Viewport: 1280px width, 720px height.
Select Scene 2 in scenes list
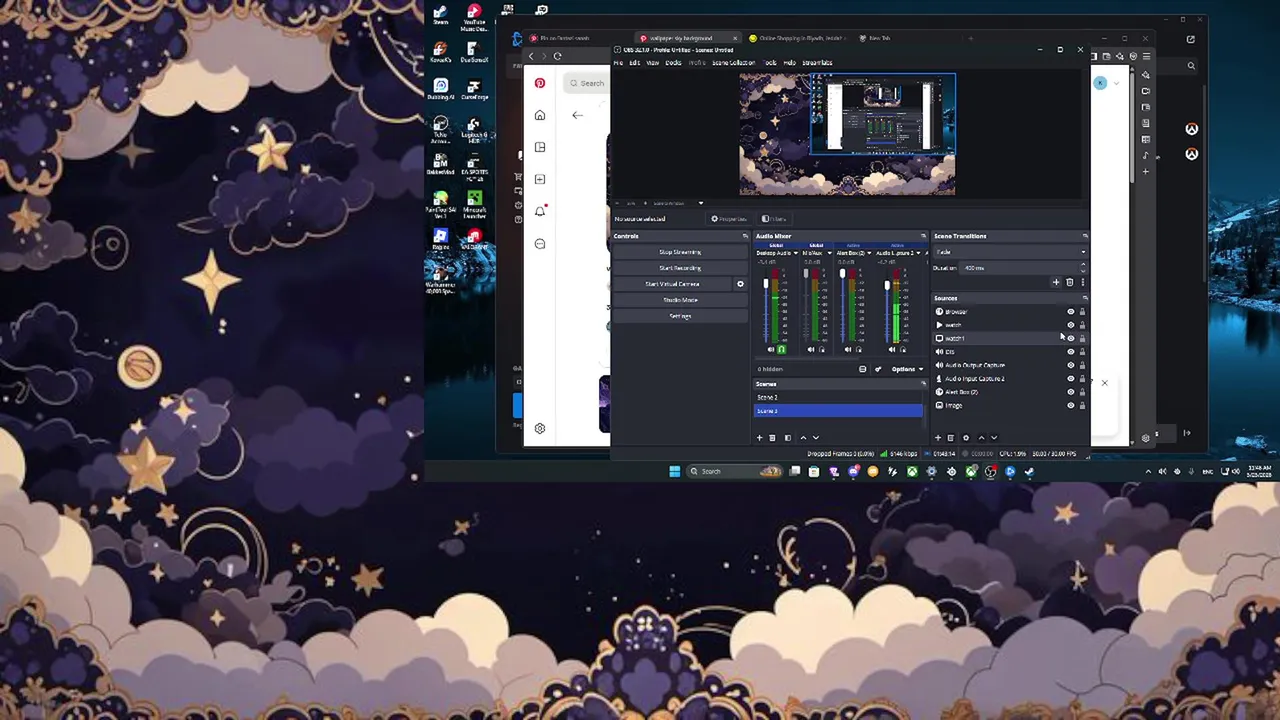click(838, 397)
